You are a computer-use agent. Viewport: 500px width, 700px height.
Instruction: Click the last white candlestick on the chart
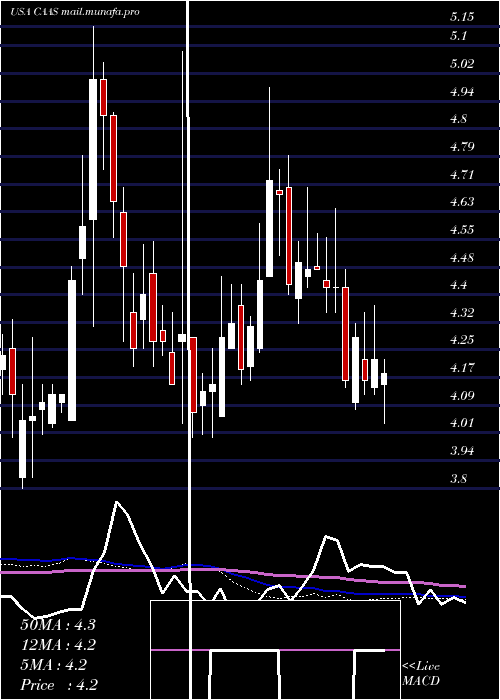click(384, 379)
